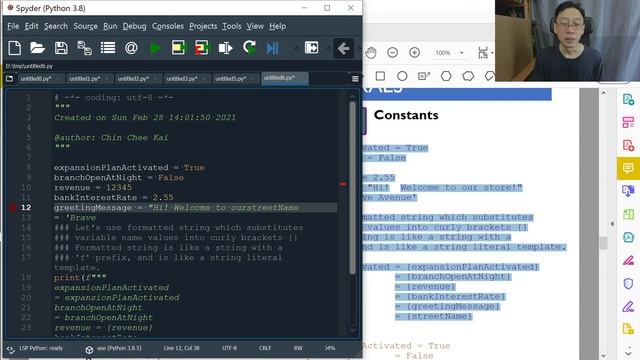Open the Consoles menu
The height and width of the screenshot is (360, 640).
[x=168, y=26]
